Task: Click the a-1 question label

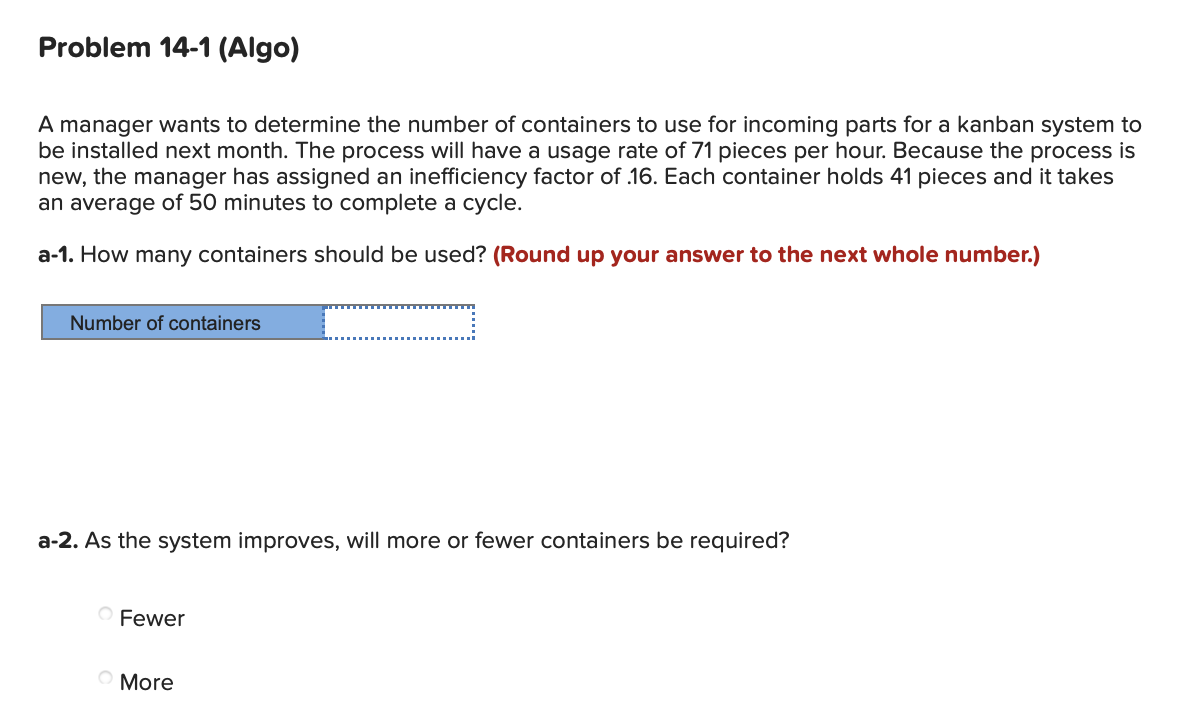Action: point(58,254)
